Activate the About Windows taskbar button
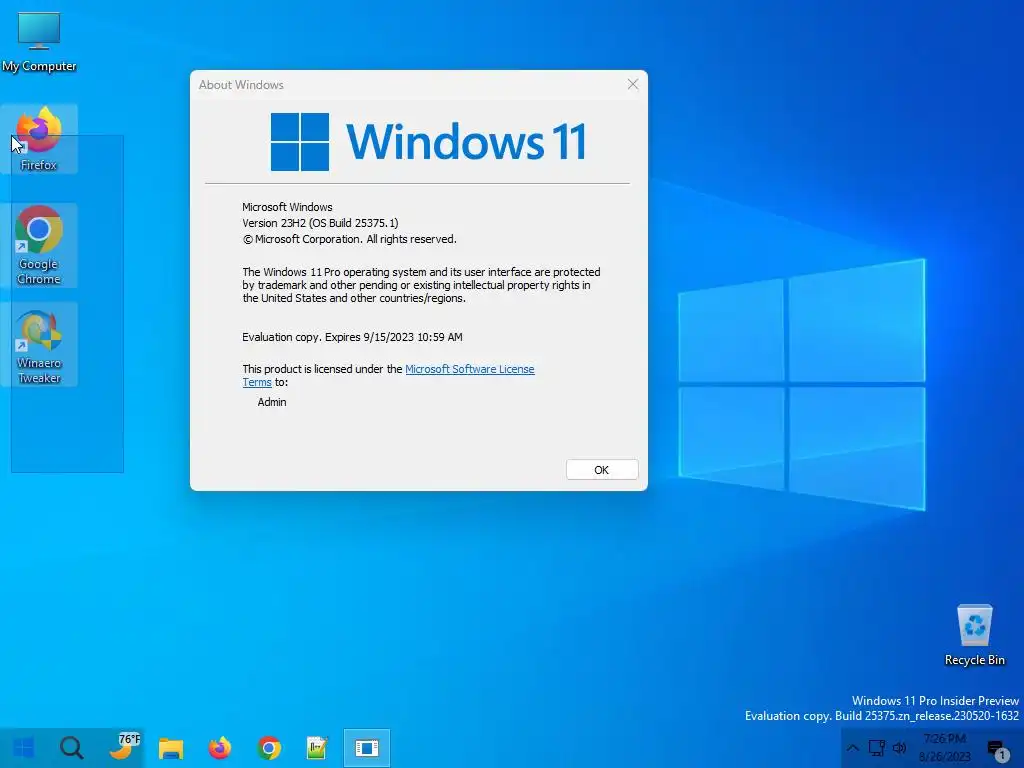This screenshot has width=1024, height=768. click(367, 748)
